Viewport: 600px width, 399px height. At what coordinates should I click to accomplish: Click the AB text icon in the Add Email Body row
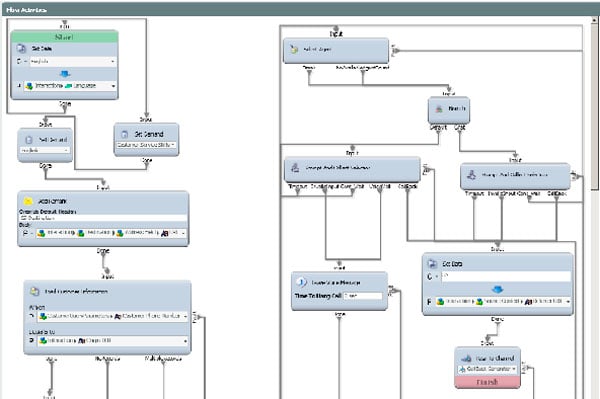click(x=165, y=233)
